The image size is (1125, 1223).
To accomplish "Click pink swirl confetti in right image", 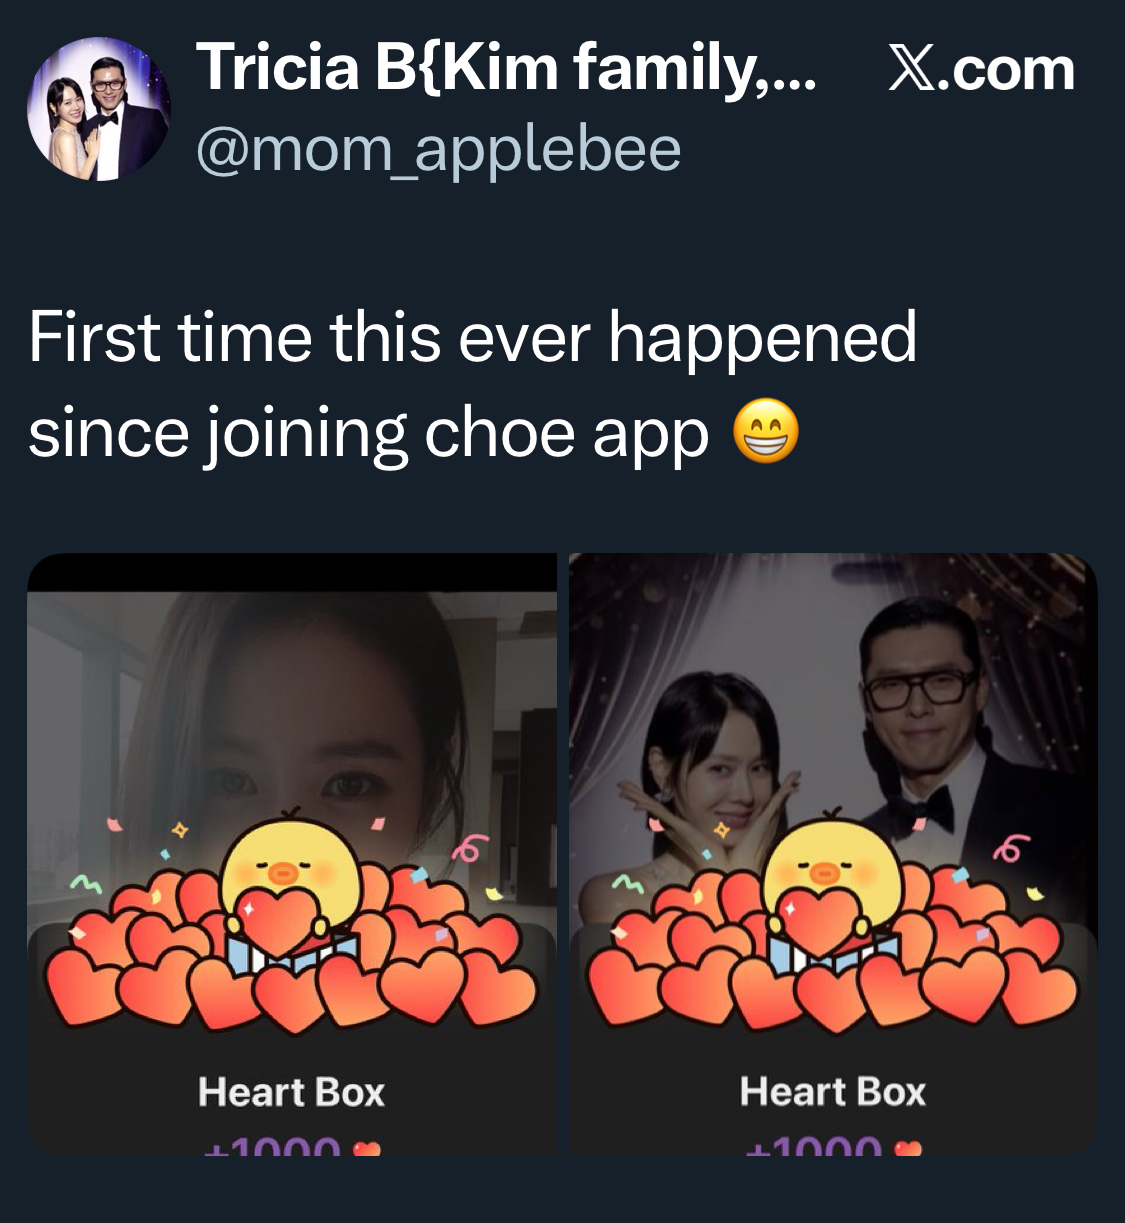I will coord(1007,851).
